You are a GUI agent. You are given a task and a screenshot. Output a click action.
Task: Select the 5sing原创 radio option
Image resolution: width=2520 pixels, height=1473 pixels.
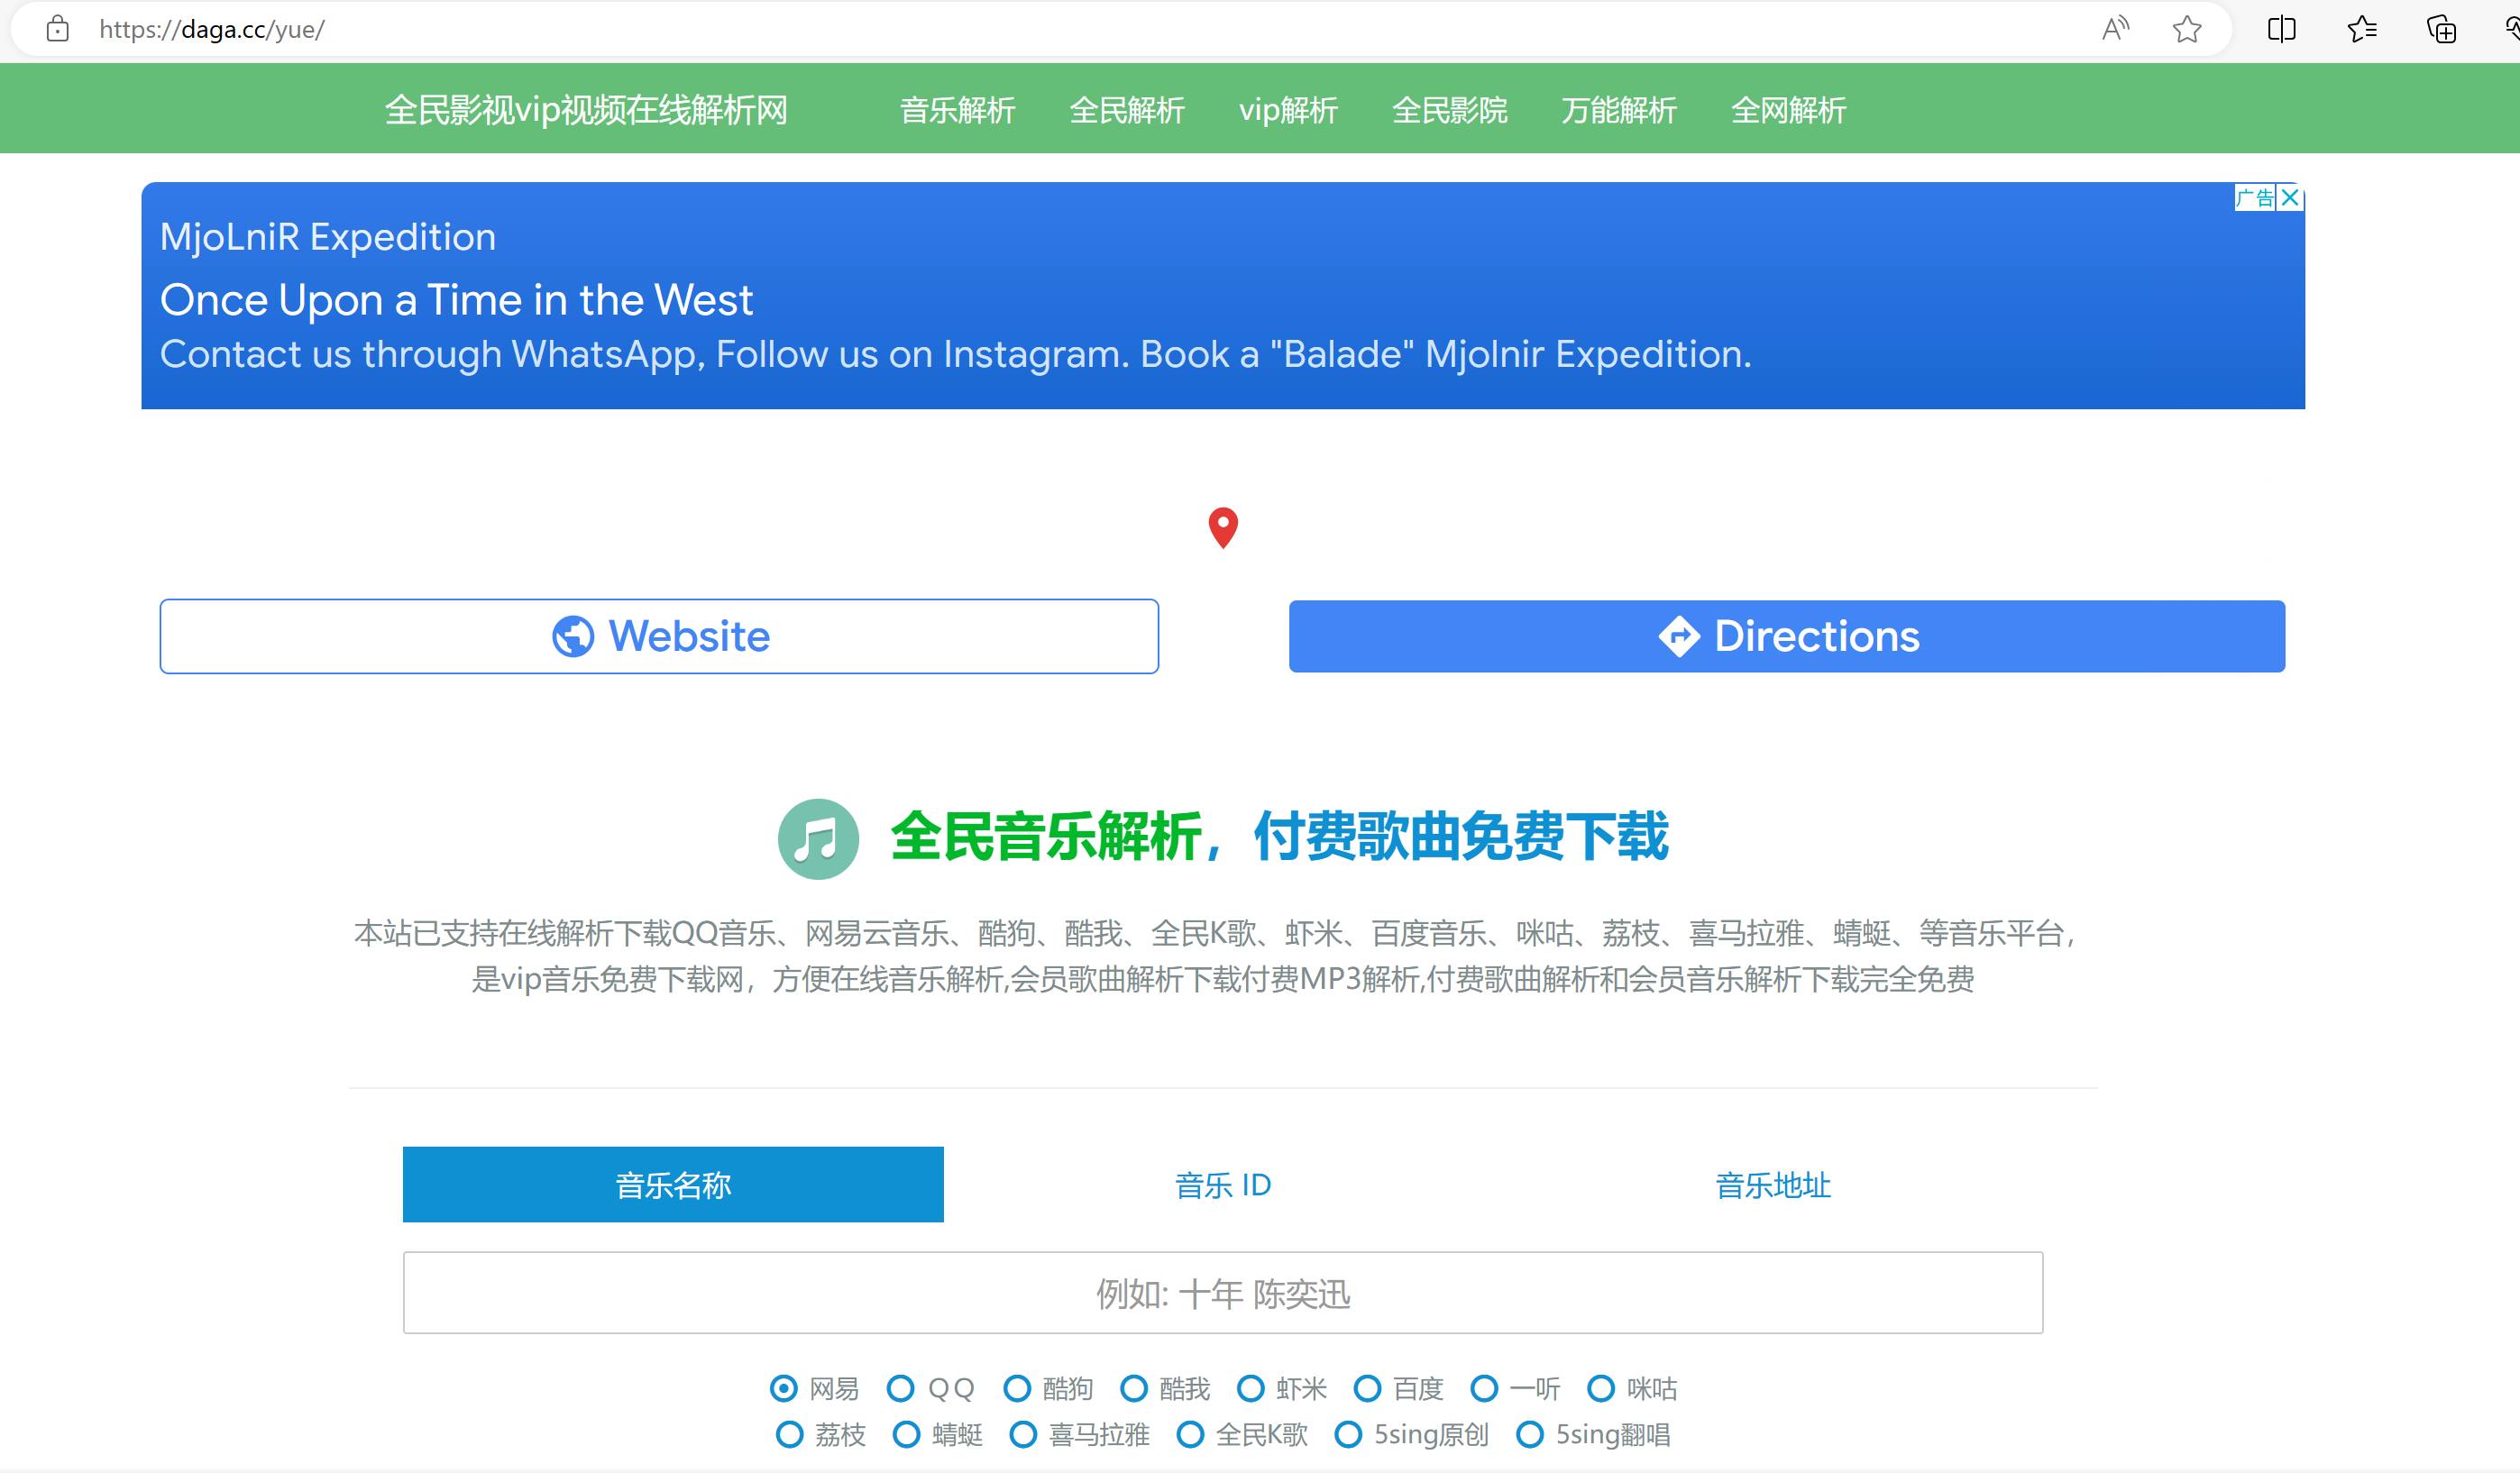[x=1348, y=1434]
